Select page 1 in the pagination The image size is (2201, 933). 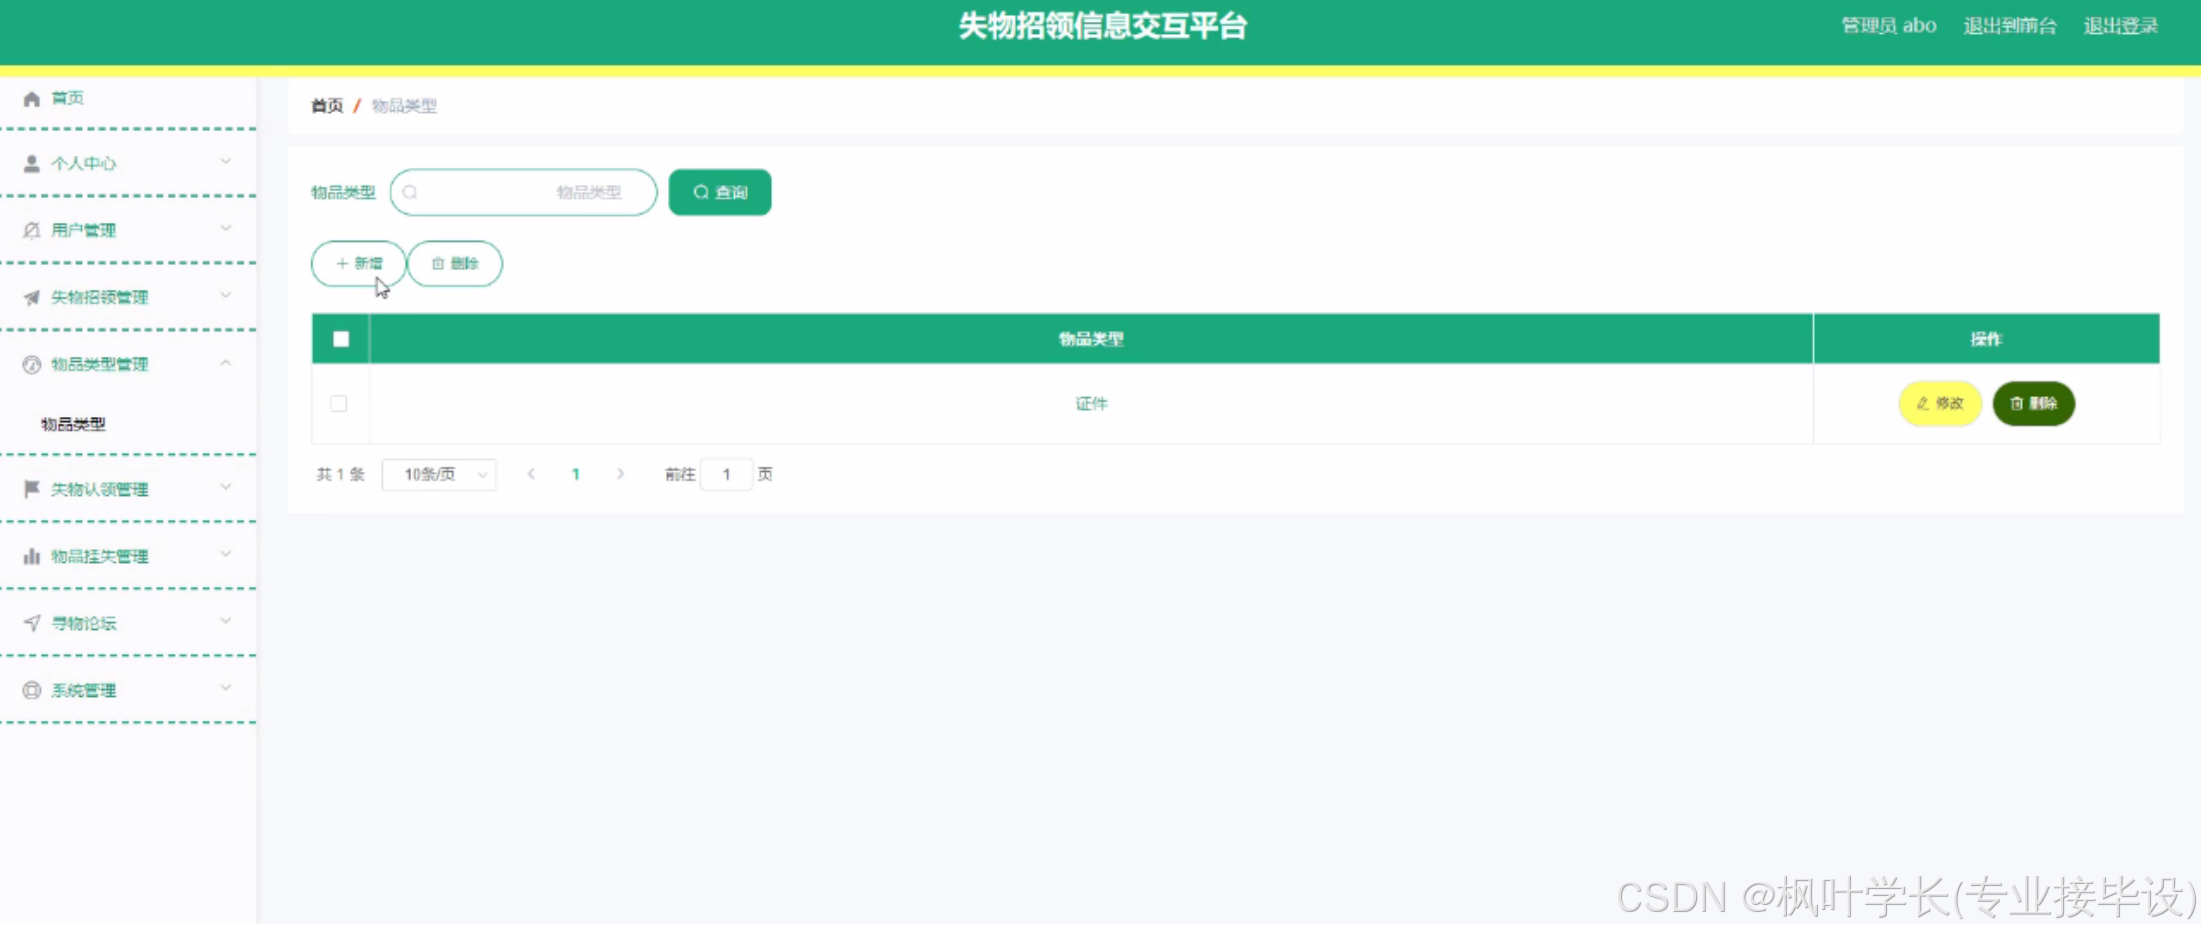click(x=576, y=474)
